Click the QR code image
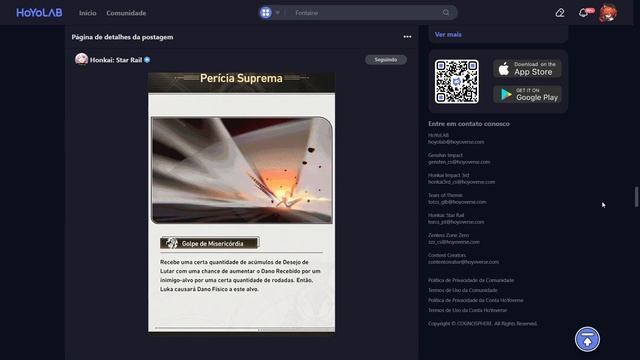The height and width of the screenshot is (360, 640). click(457, 82)
